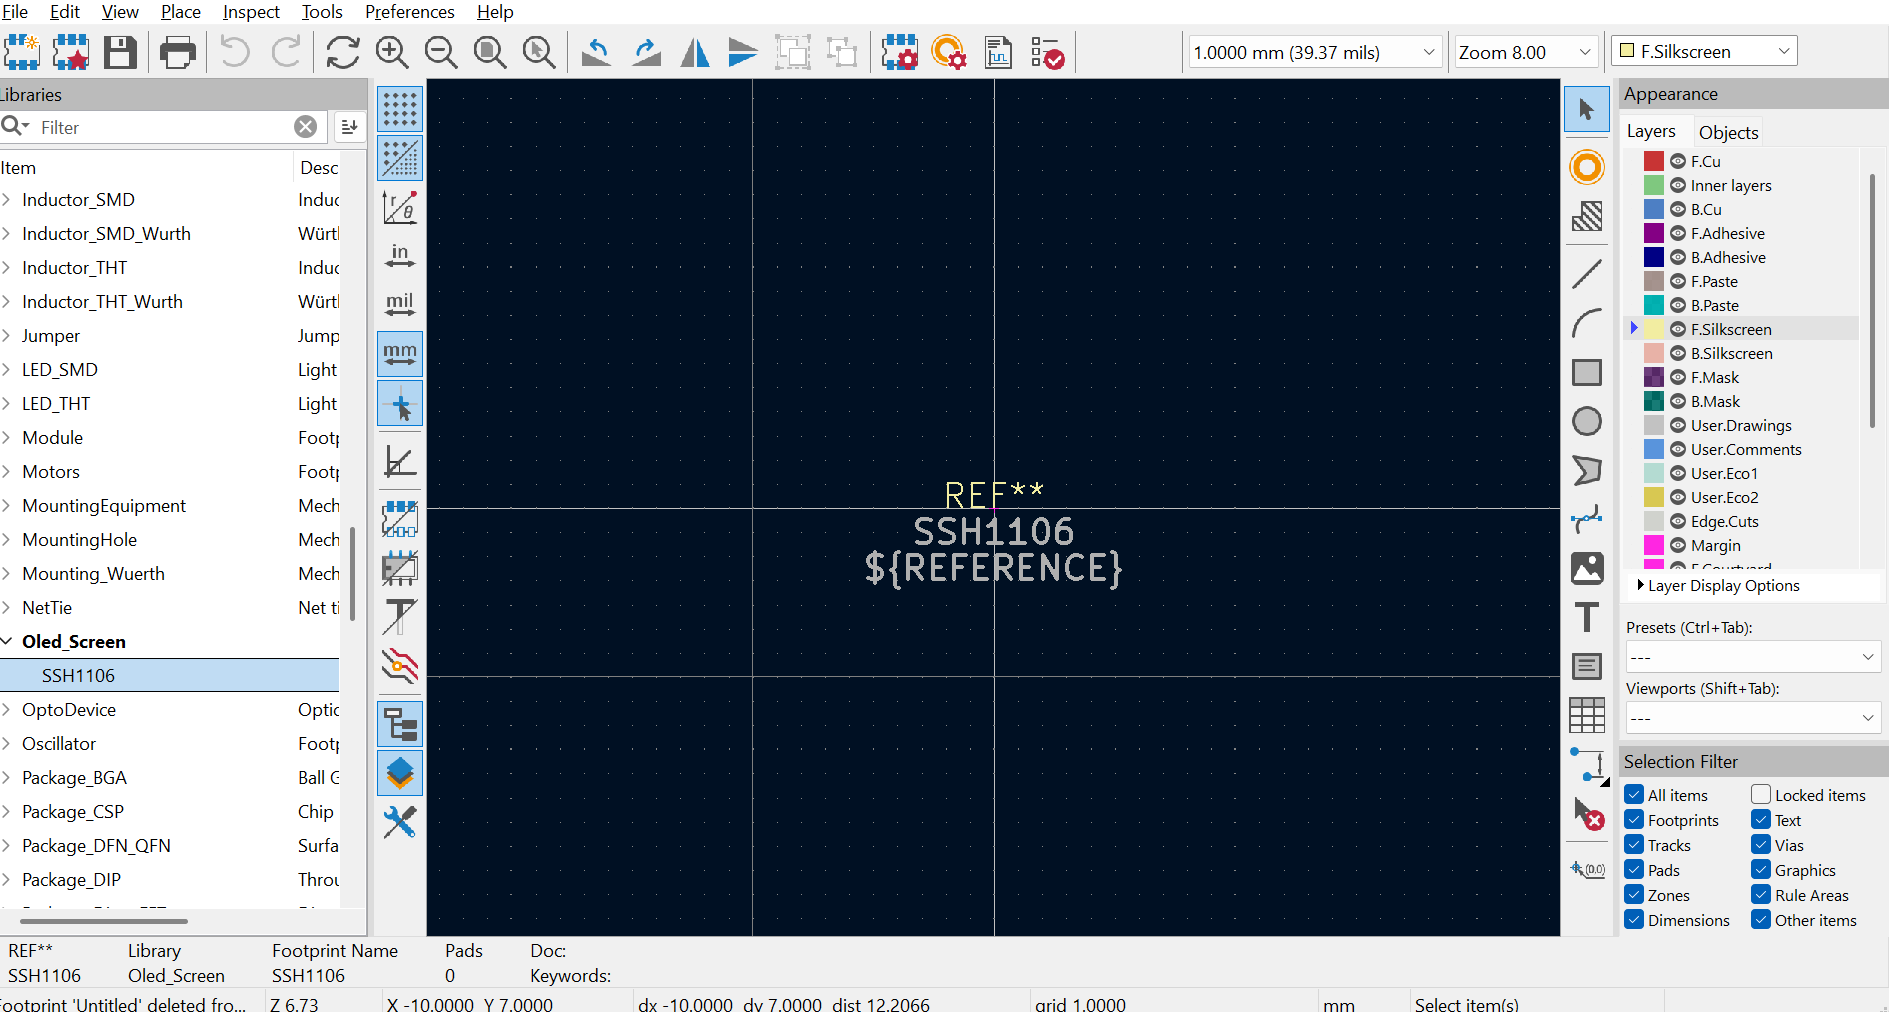The image size is (1889, 1012).
Task: Choose the draw arc tool
Action: click(1587, 323)
